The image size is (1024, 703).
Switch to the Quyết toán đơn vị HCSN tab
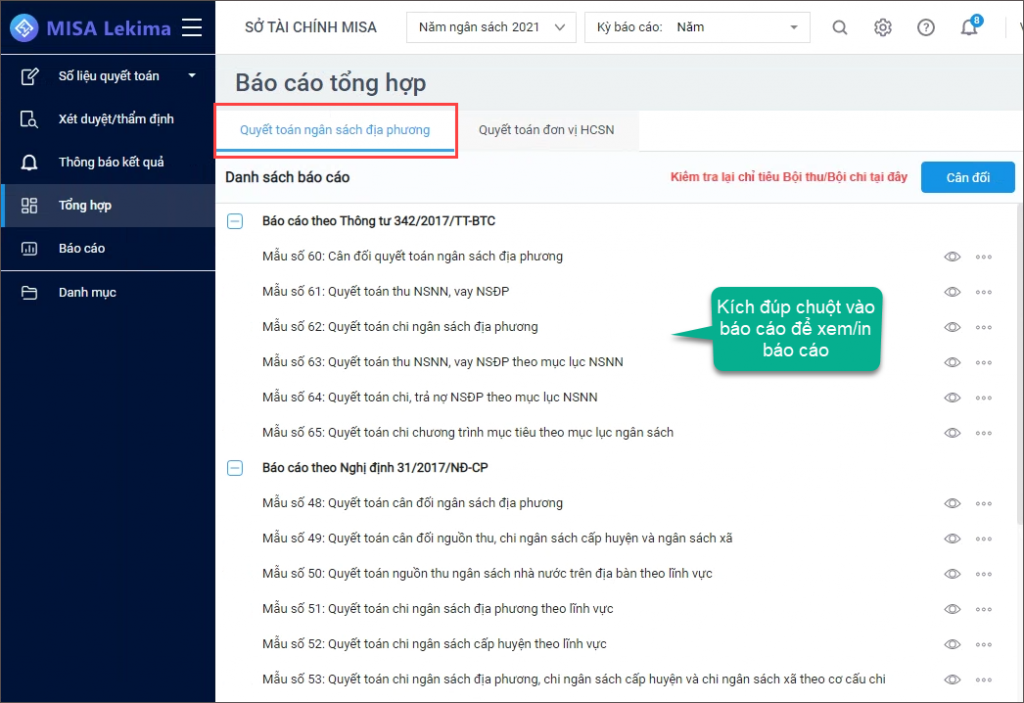coord(548,130)
